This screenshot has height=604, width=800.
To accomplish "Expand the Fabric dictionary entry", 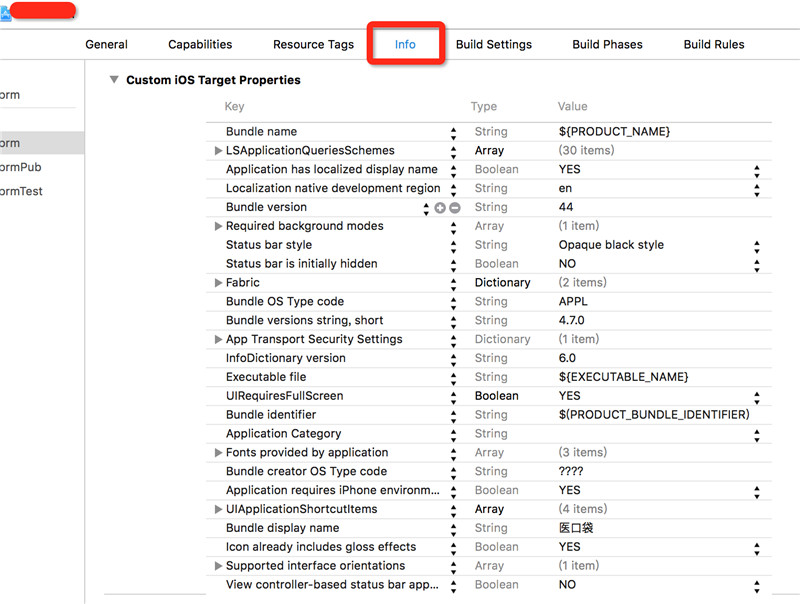I will coord(218,283).
